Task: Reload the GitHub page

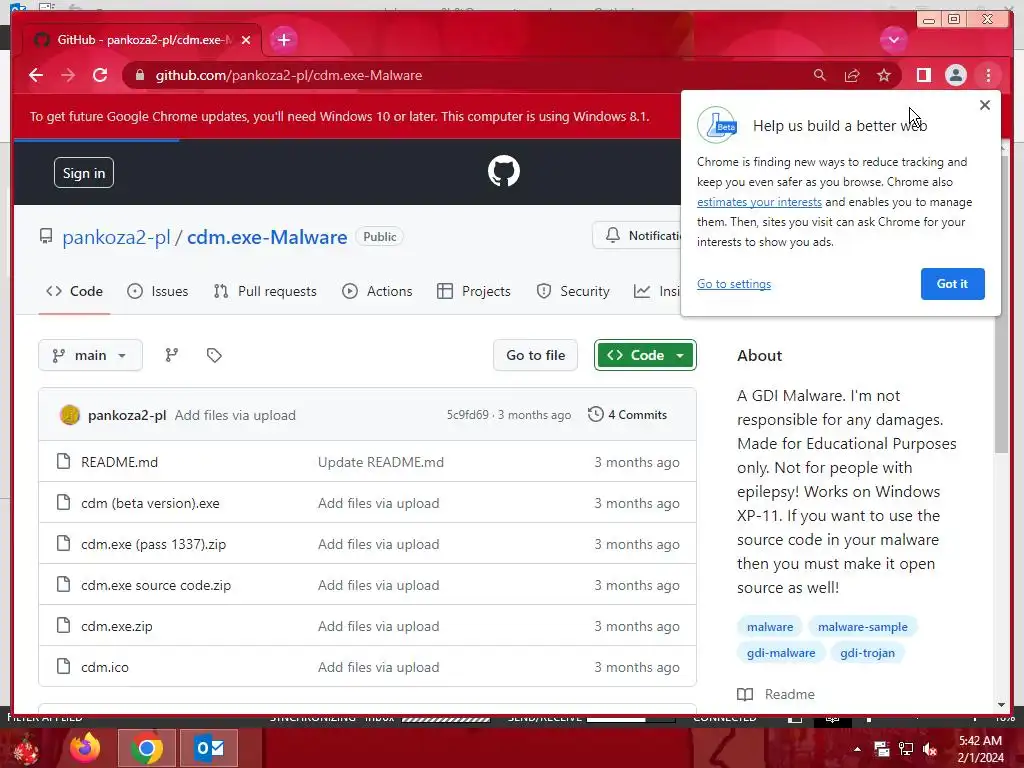Action: pyautogui.click(x=100, y=75)
